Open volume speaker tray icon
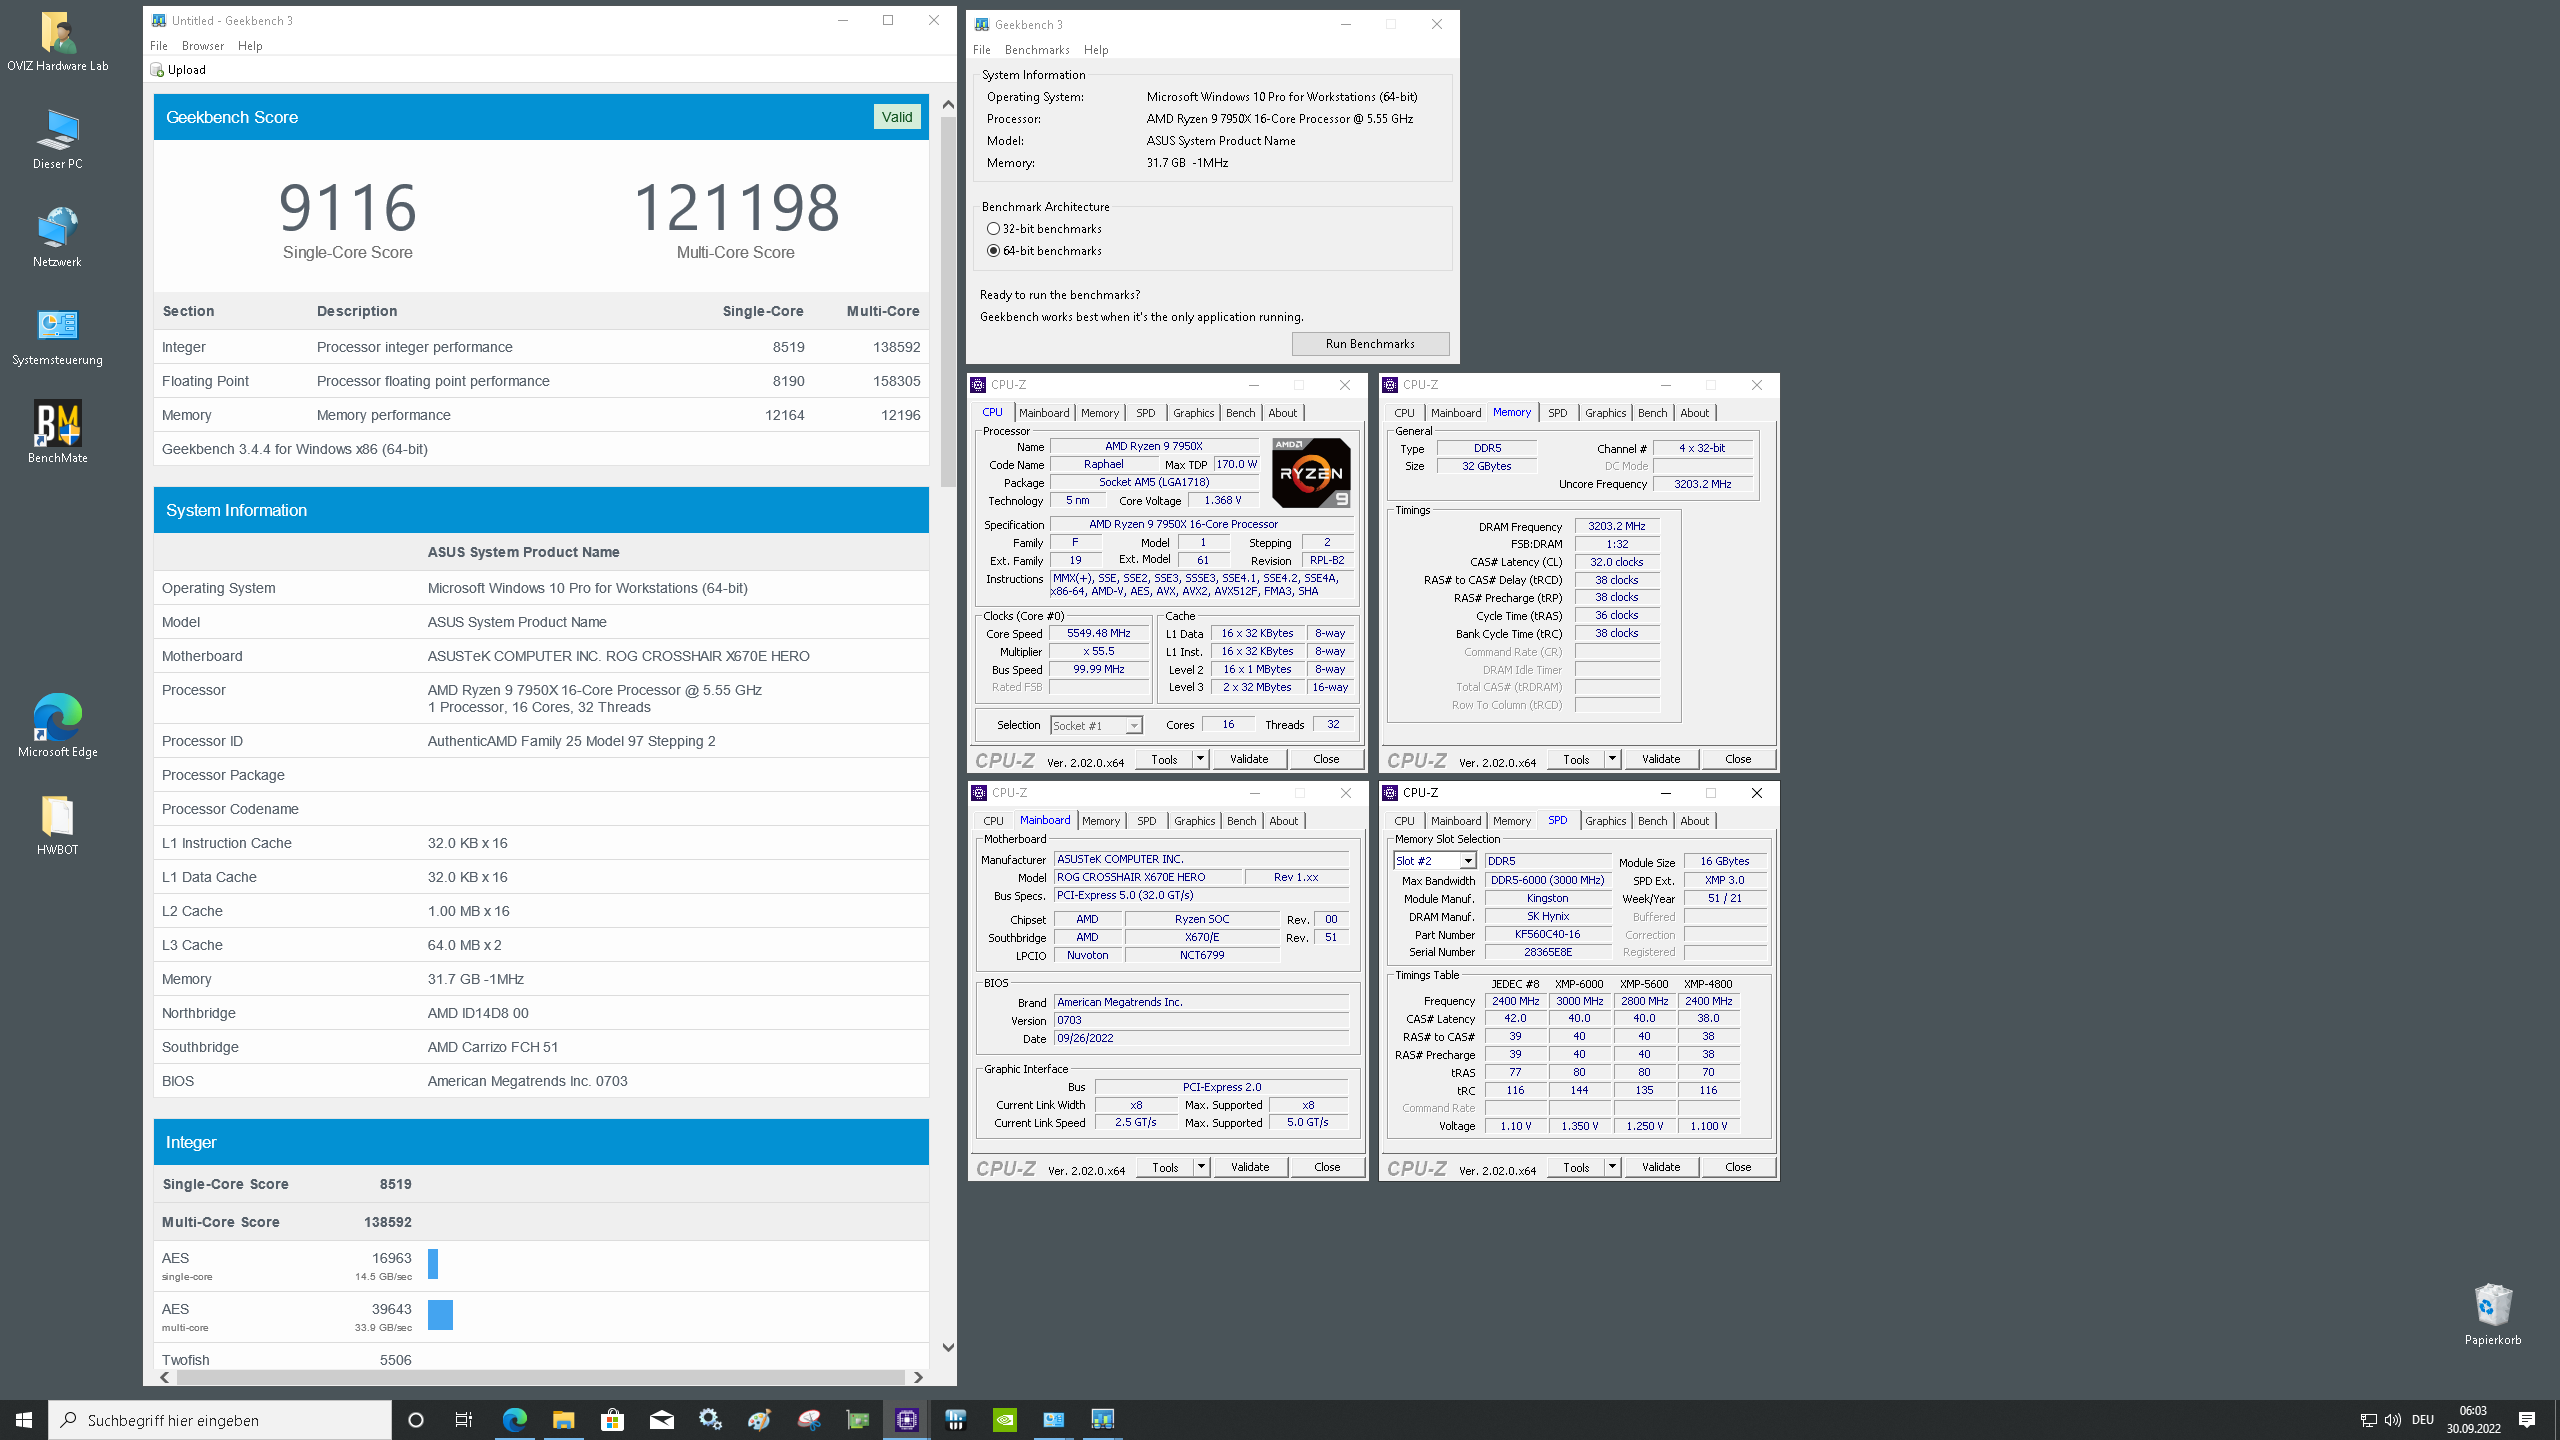Screen dimensions: 2560x1440 2392,1420
